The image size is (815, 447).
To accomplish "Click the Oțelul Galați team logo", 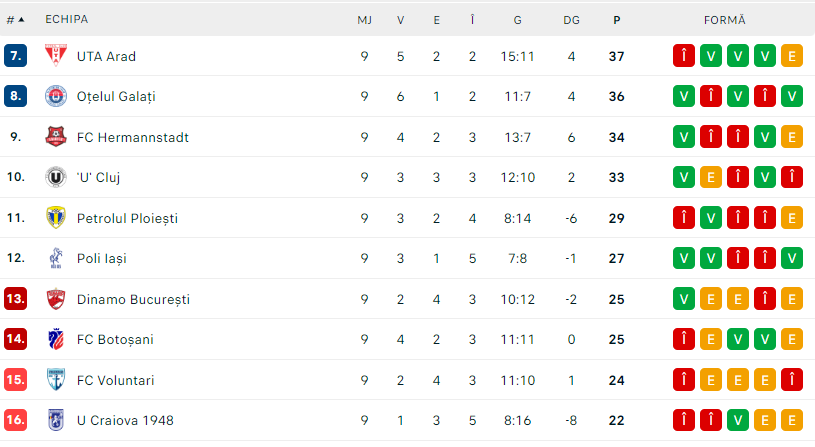I will click(55, 97).
